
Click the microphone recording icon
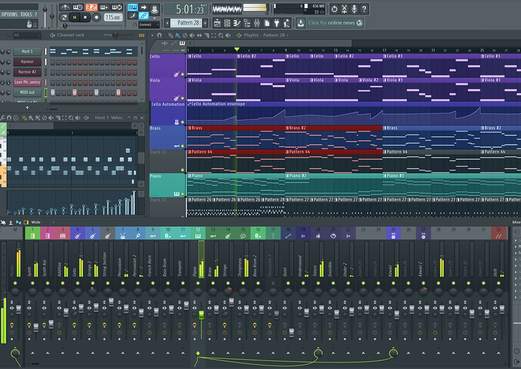coord(354,9)
